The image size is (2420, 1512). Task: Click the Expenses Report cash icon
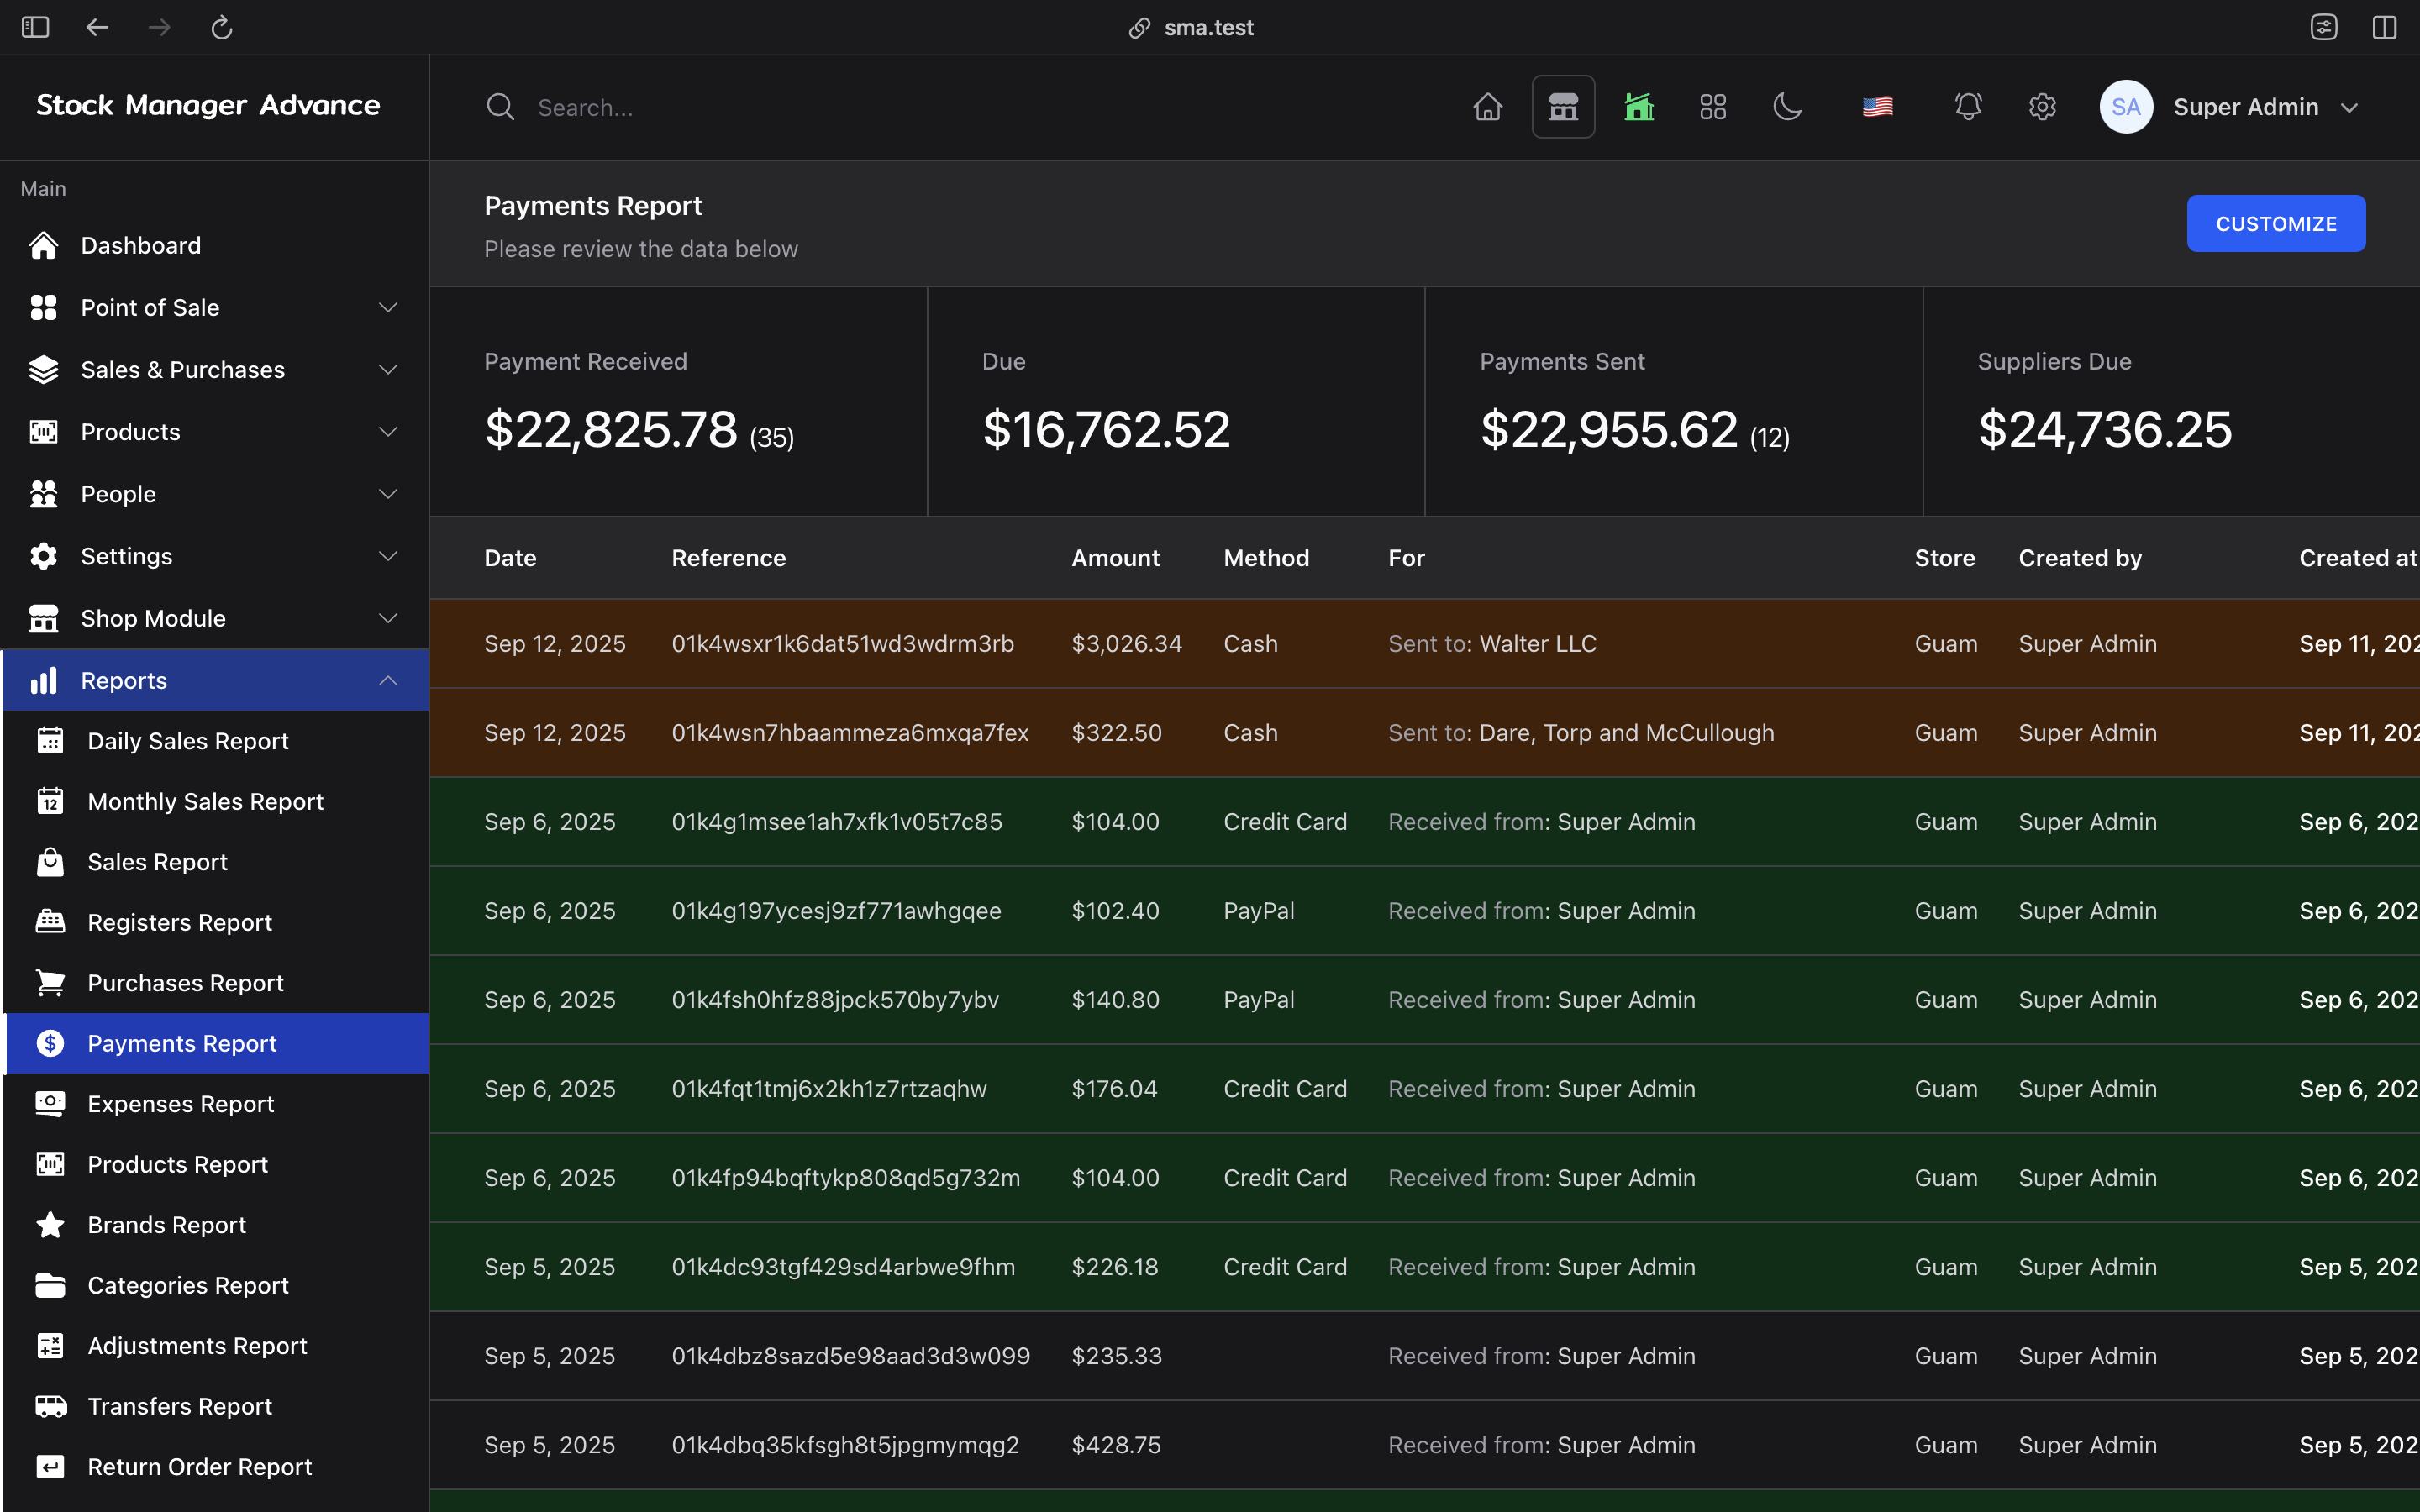pos(50,1104)
